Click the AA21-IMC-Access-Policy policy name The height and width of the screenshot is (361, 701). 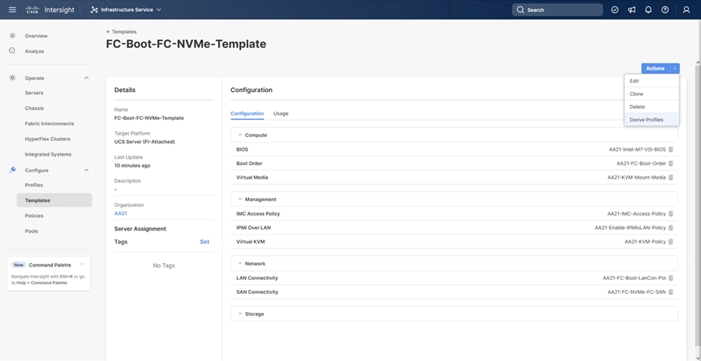coord(636,214)
